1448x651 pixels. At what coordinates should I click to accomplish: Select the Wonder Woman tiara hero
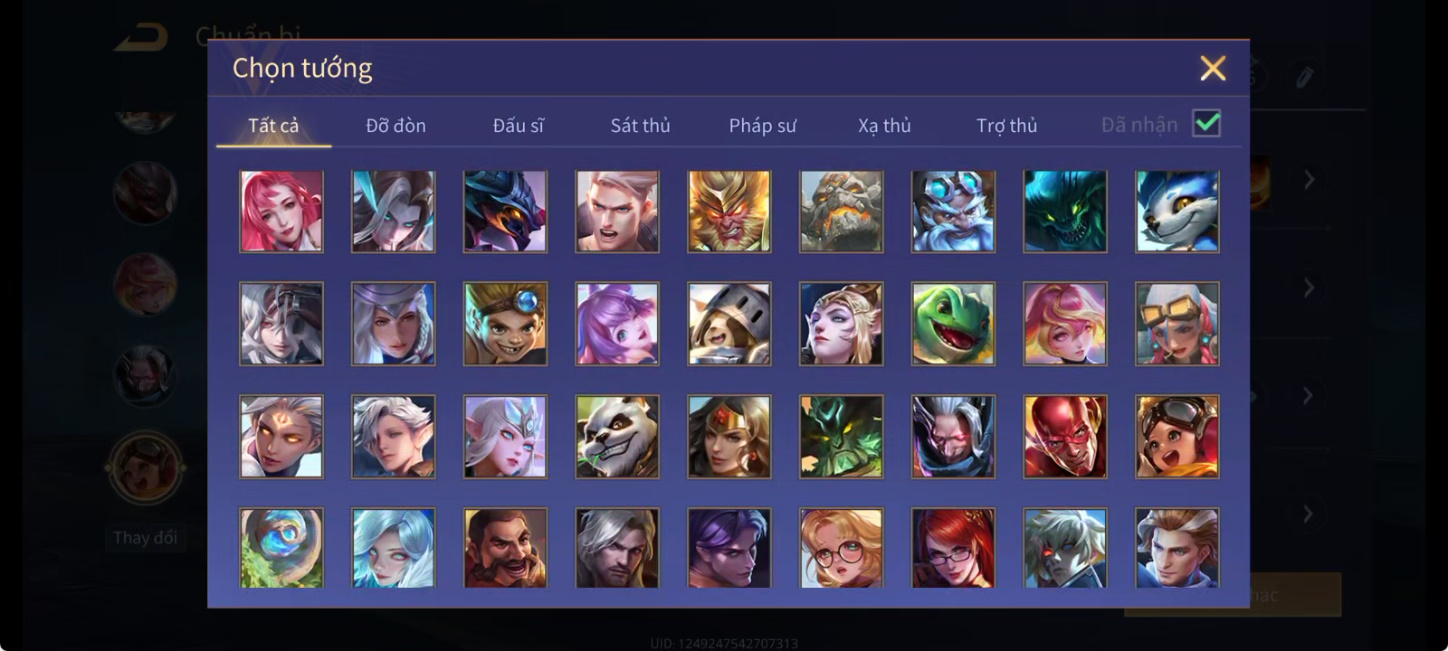pyautogui.click(x=729, y=436)
